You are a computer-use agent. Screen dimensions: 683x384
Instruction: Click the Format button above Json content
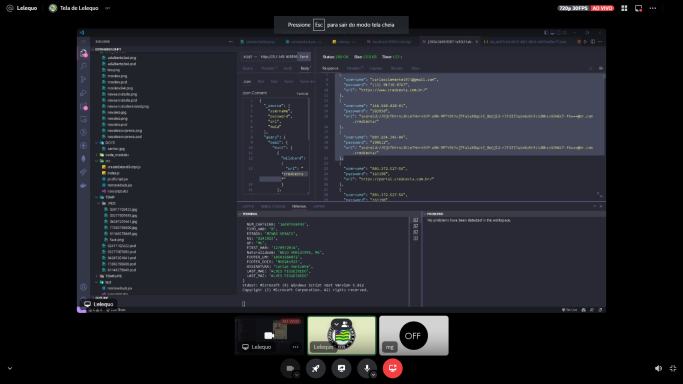click(302, 94)
